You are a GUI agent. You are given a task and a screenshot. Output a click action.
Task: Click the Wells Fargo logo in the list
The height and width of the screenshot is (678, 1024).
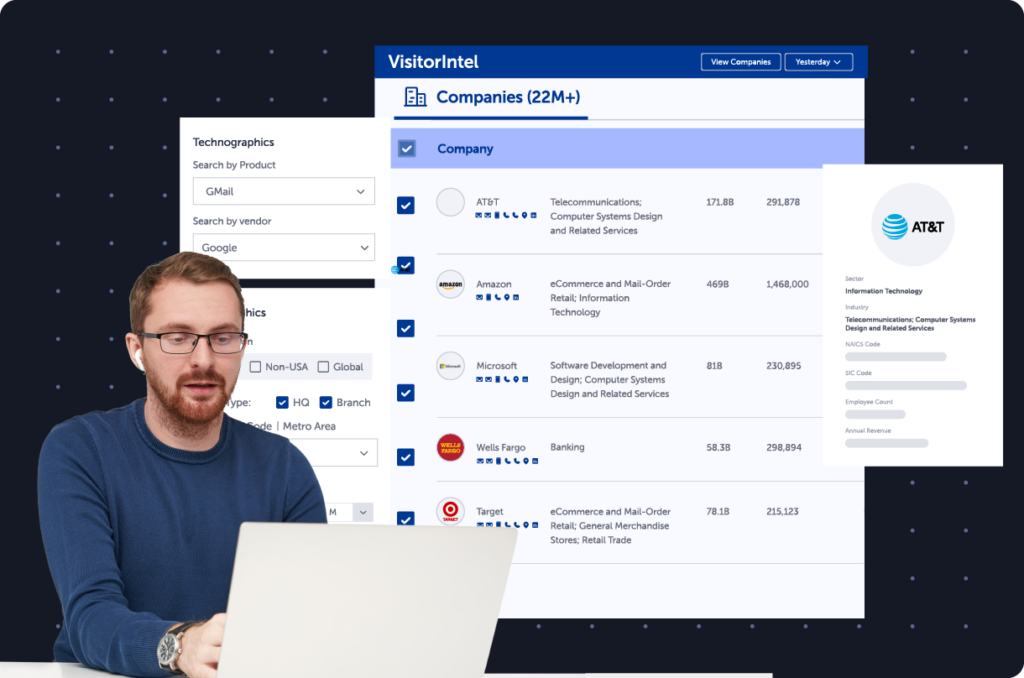(450, 447)
